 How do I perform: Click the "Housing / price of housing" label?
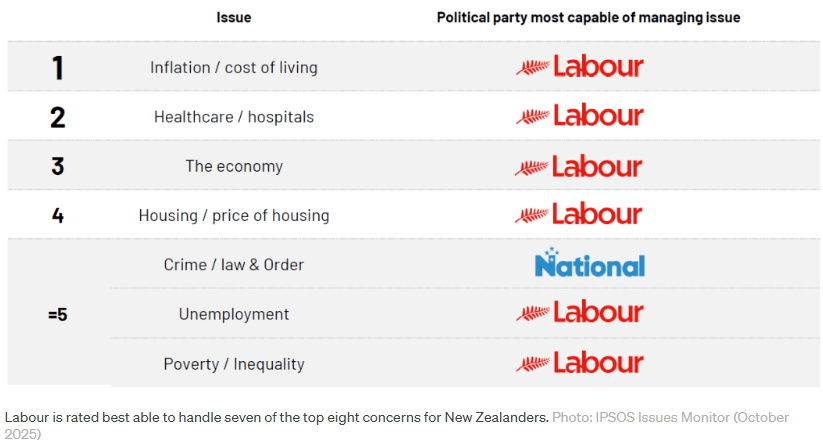[x=234, y=215]
